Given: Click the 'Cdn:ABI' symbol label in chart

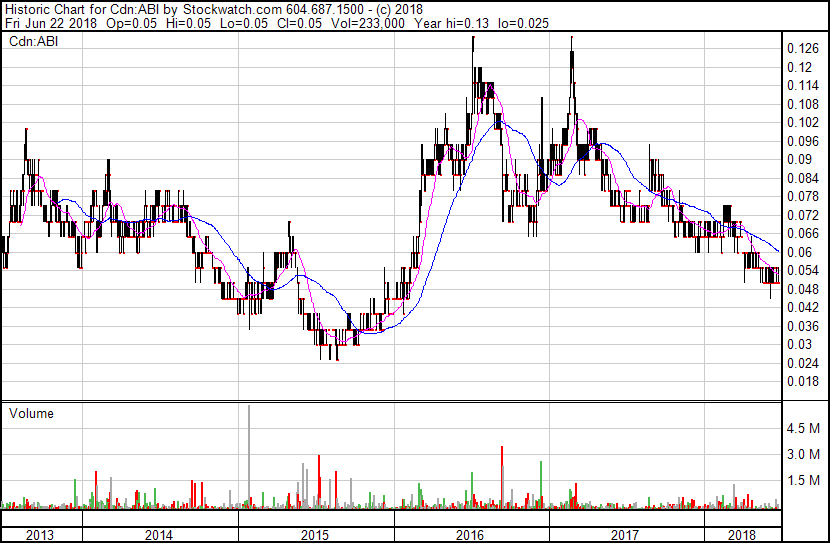Looking at the screenshot, I should pyautogui.click(x=33, y=41).
